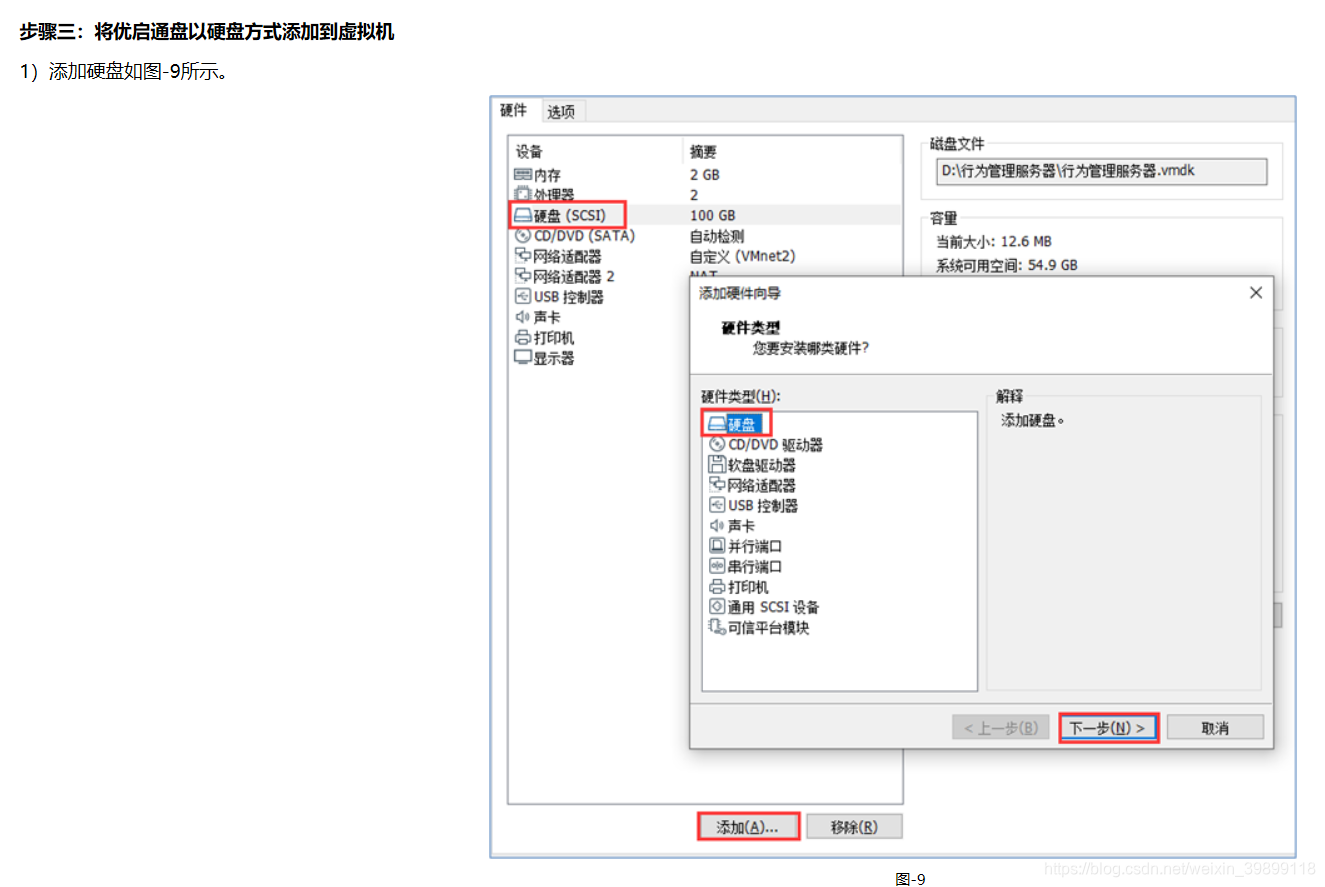Click the 自定义 (VMnet2) summary value
This screenshot has width=1325, height=887.
tap(742, 256)
